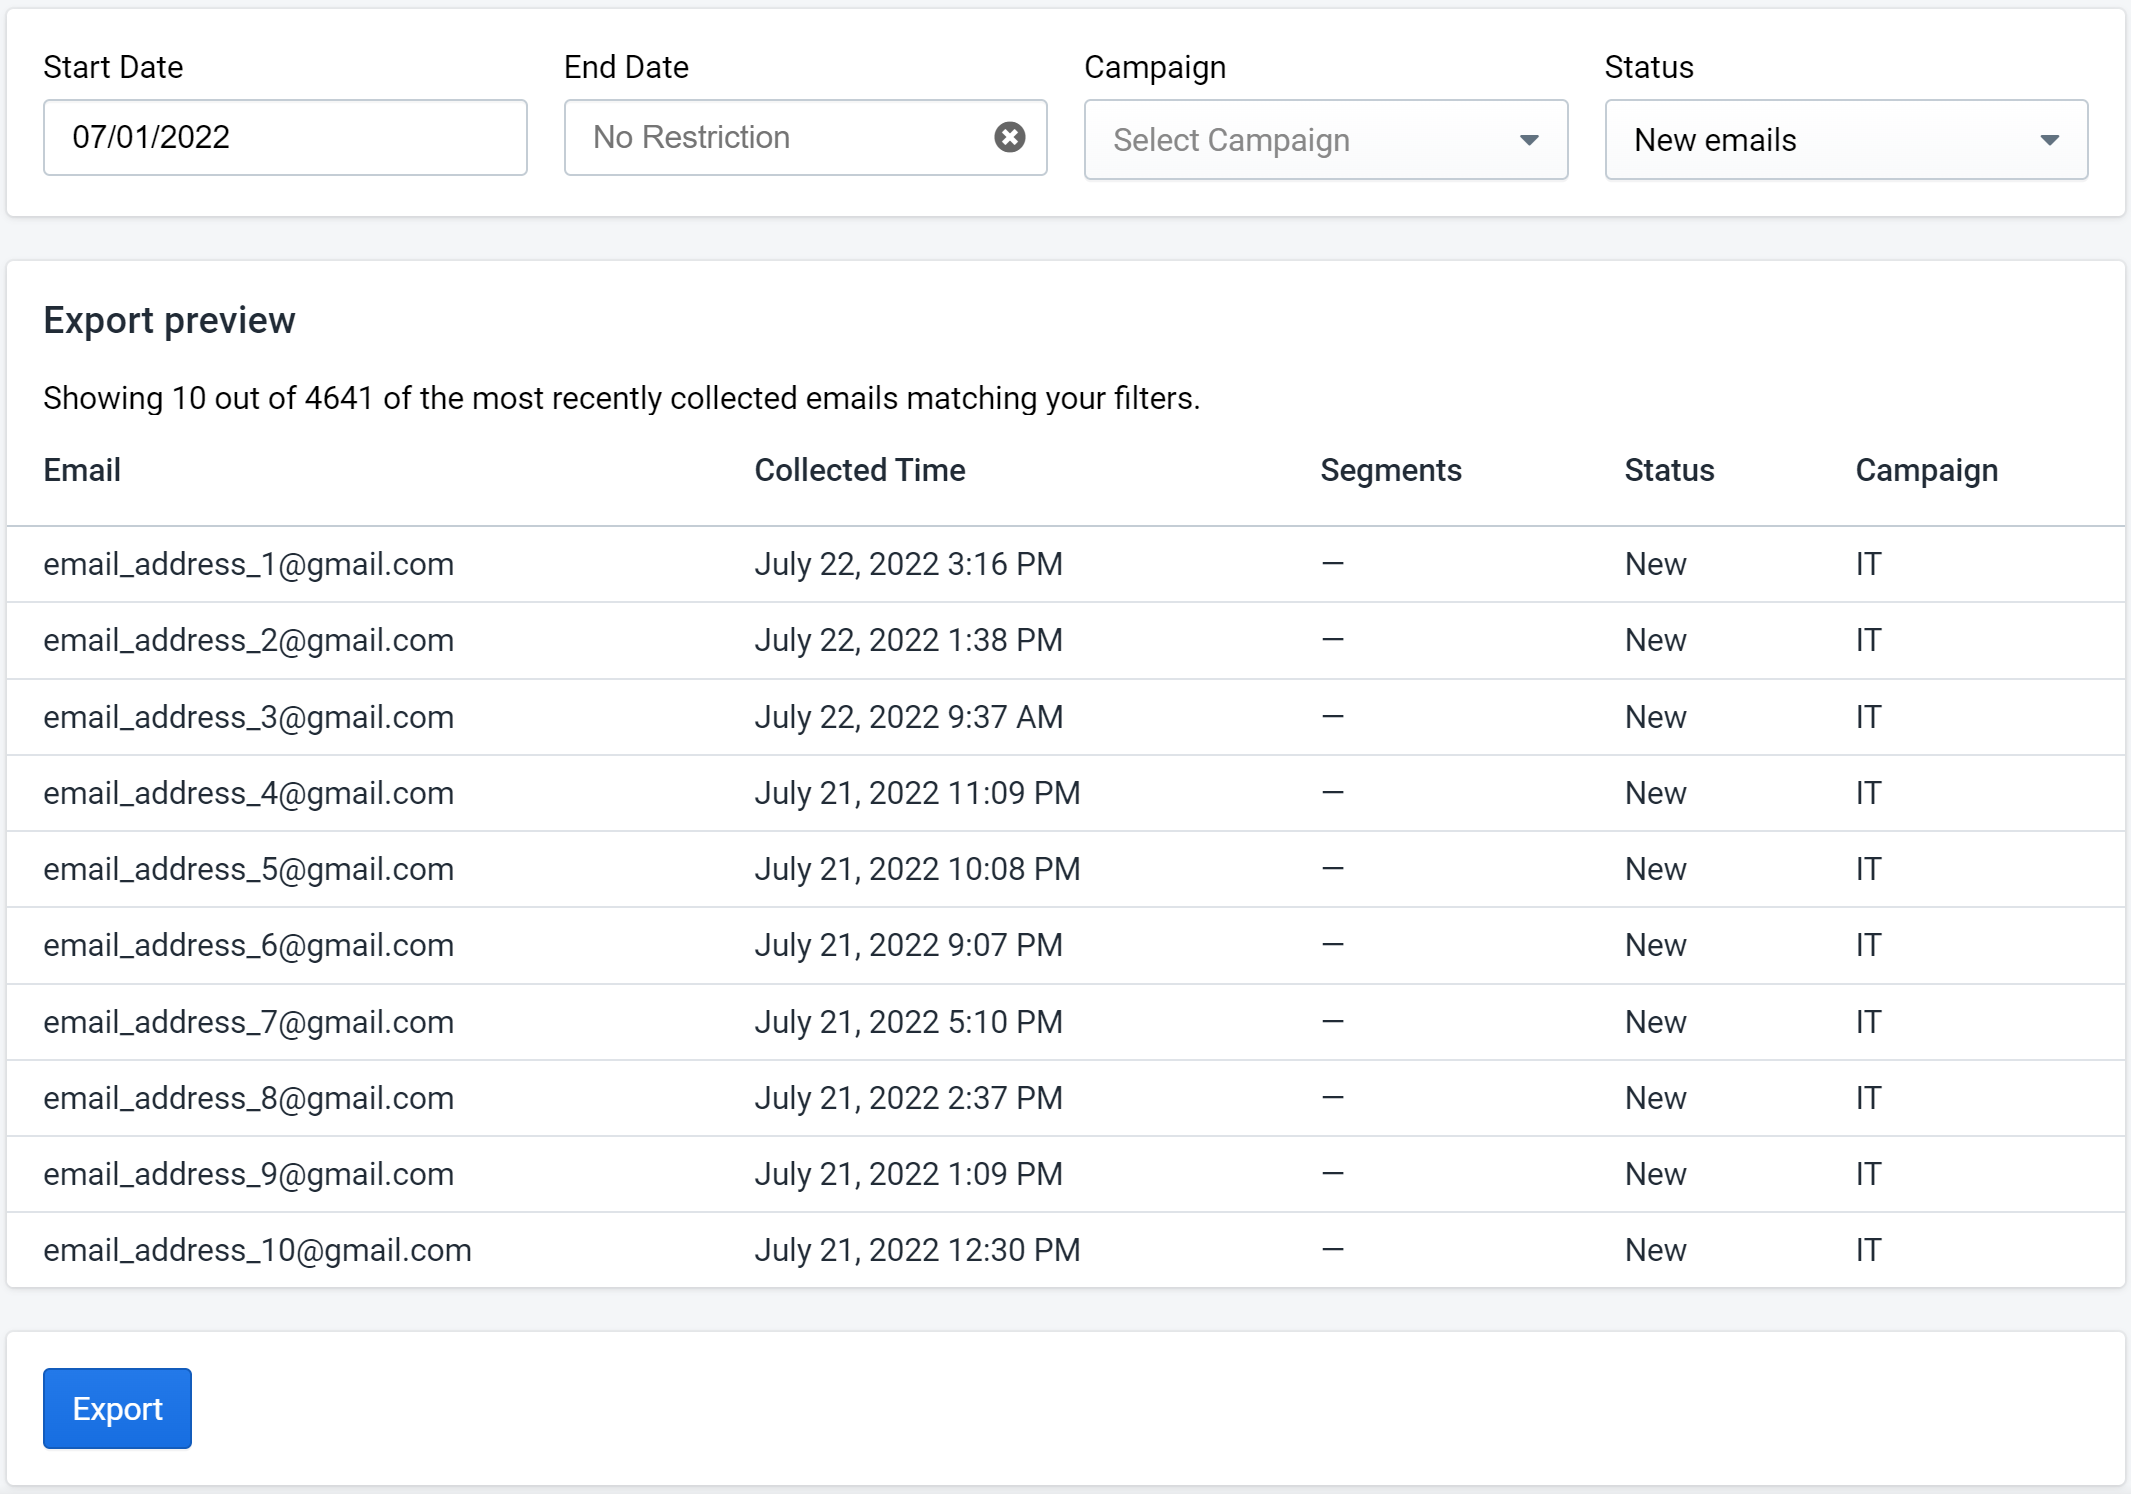Screen dimensions: 2131x1494
Task: Click collected time July 22, 2022 3:16 PM
Action: click(x=908, y=564)
